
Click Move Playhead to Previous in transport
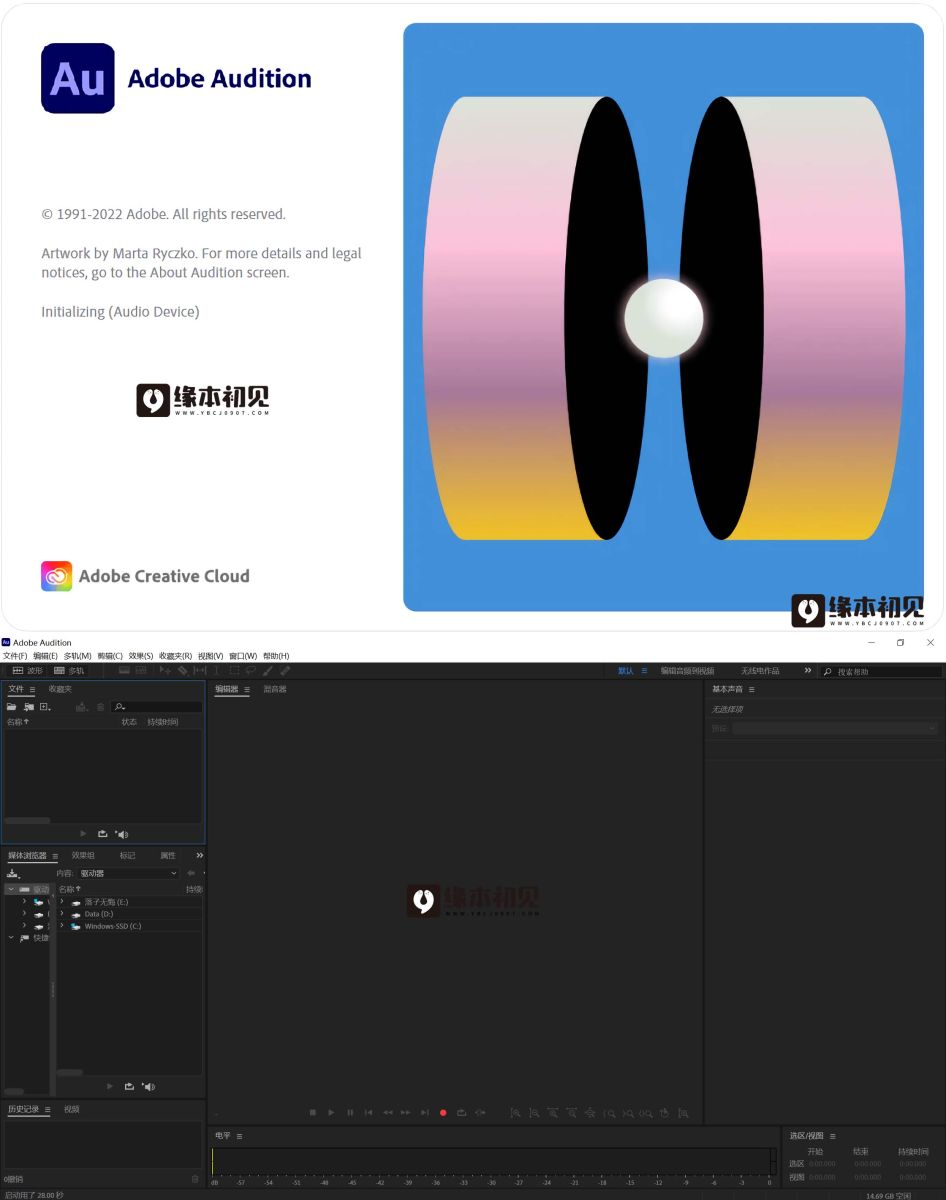[368, 1113]
